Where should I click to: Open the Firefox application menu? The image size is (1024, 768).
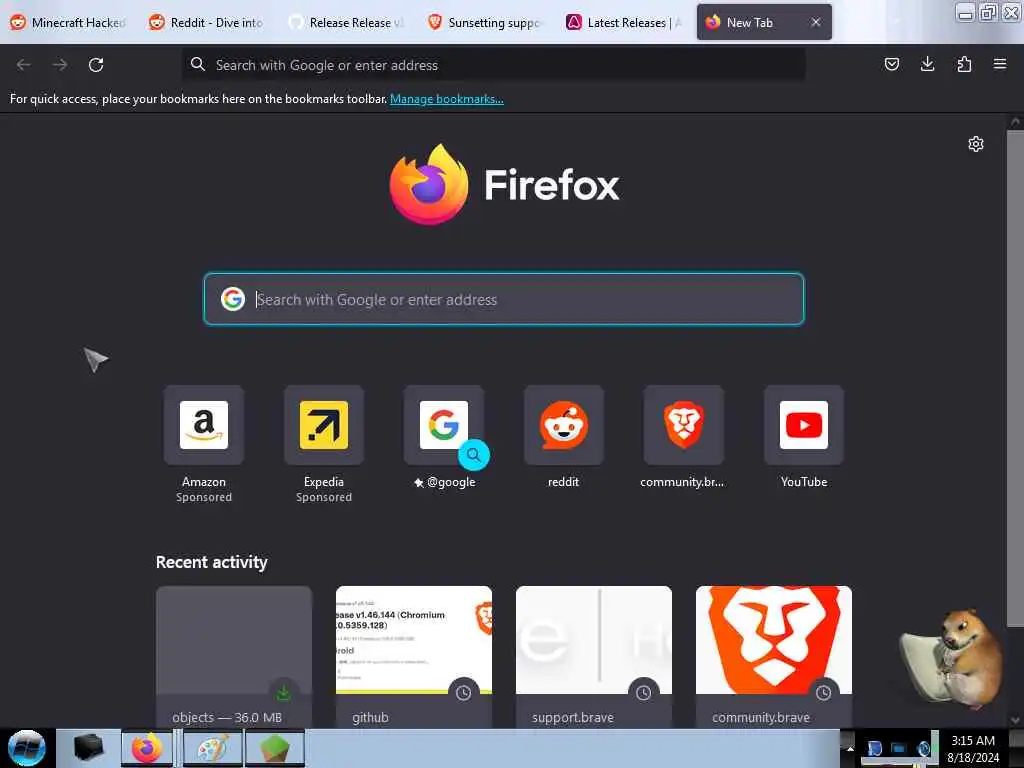pyautogui.click(x=1000, y=64)
